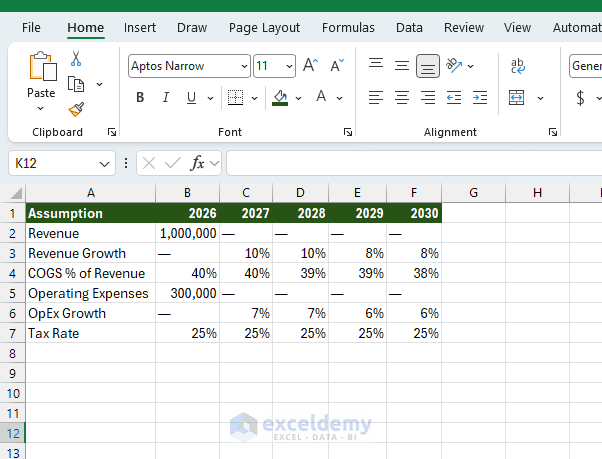Select cell with 1,000,000 revenue
The width and height of the screenshot is (602, 459).
187,233
